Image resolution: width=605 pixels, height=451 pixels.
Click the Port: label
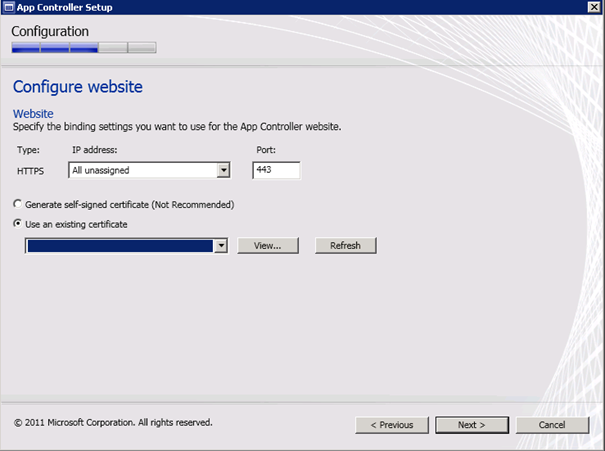pyautogui.click(x=266, y=150)
